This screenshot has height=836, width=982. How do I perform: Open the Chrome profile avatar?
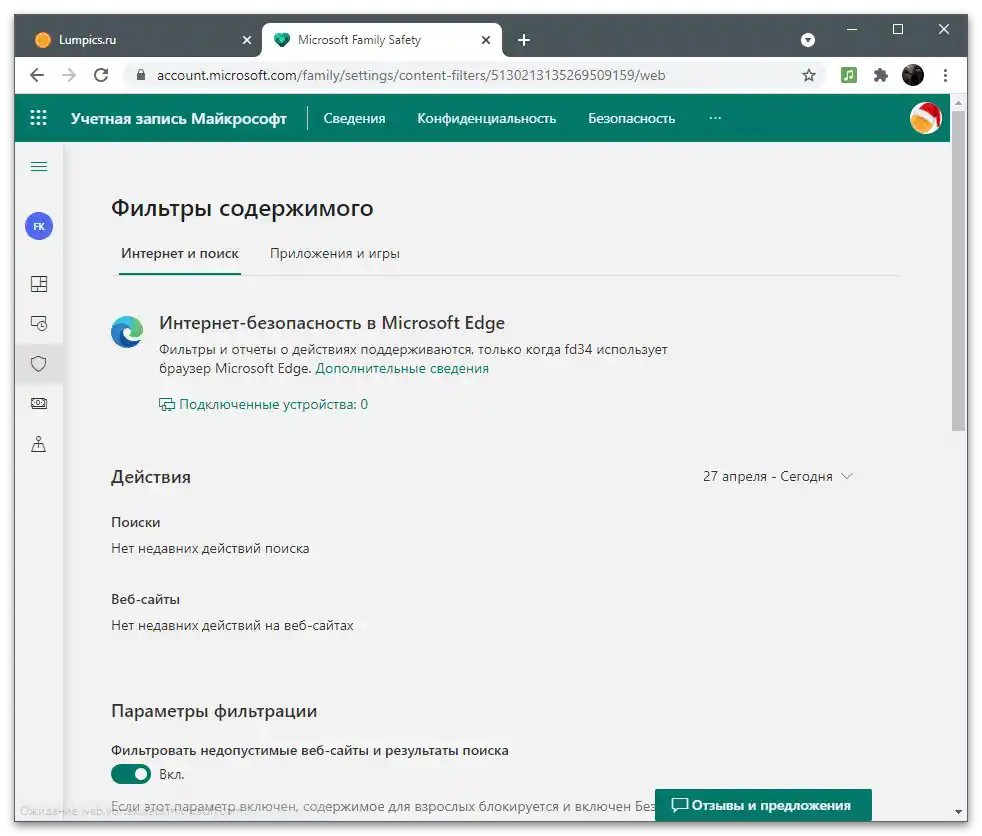tap(913, 75)
